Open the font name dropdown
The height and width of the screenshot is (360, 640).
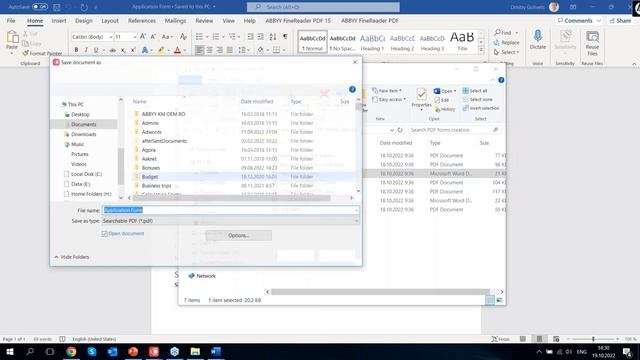click(111, 37)
